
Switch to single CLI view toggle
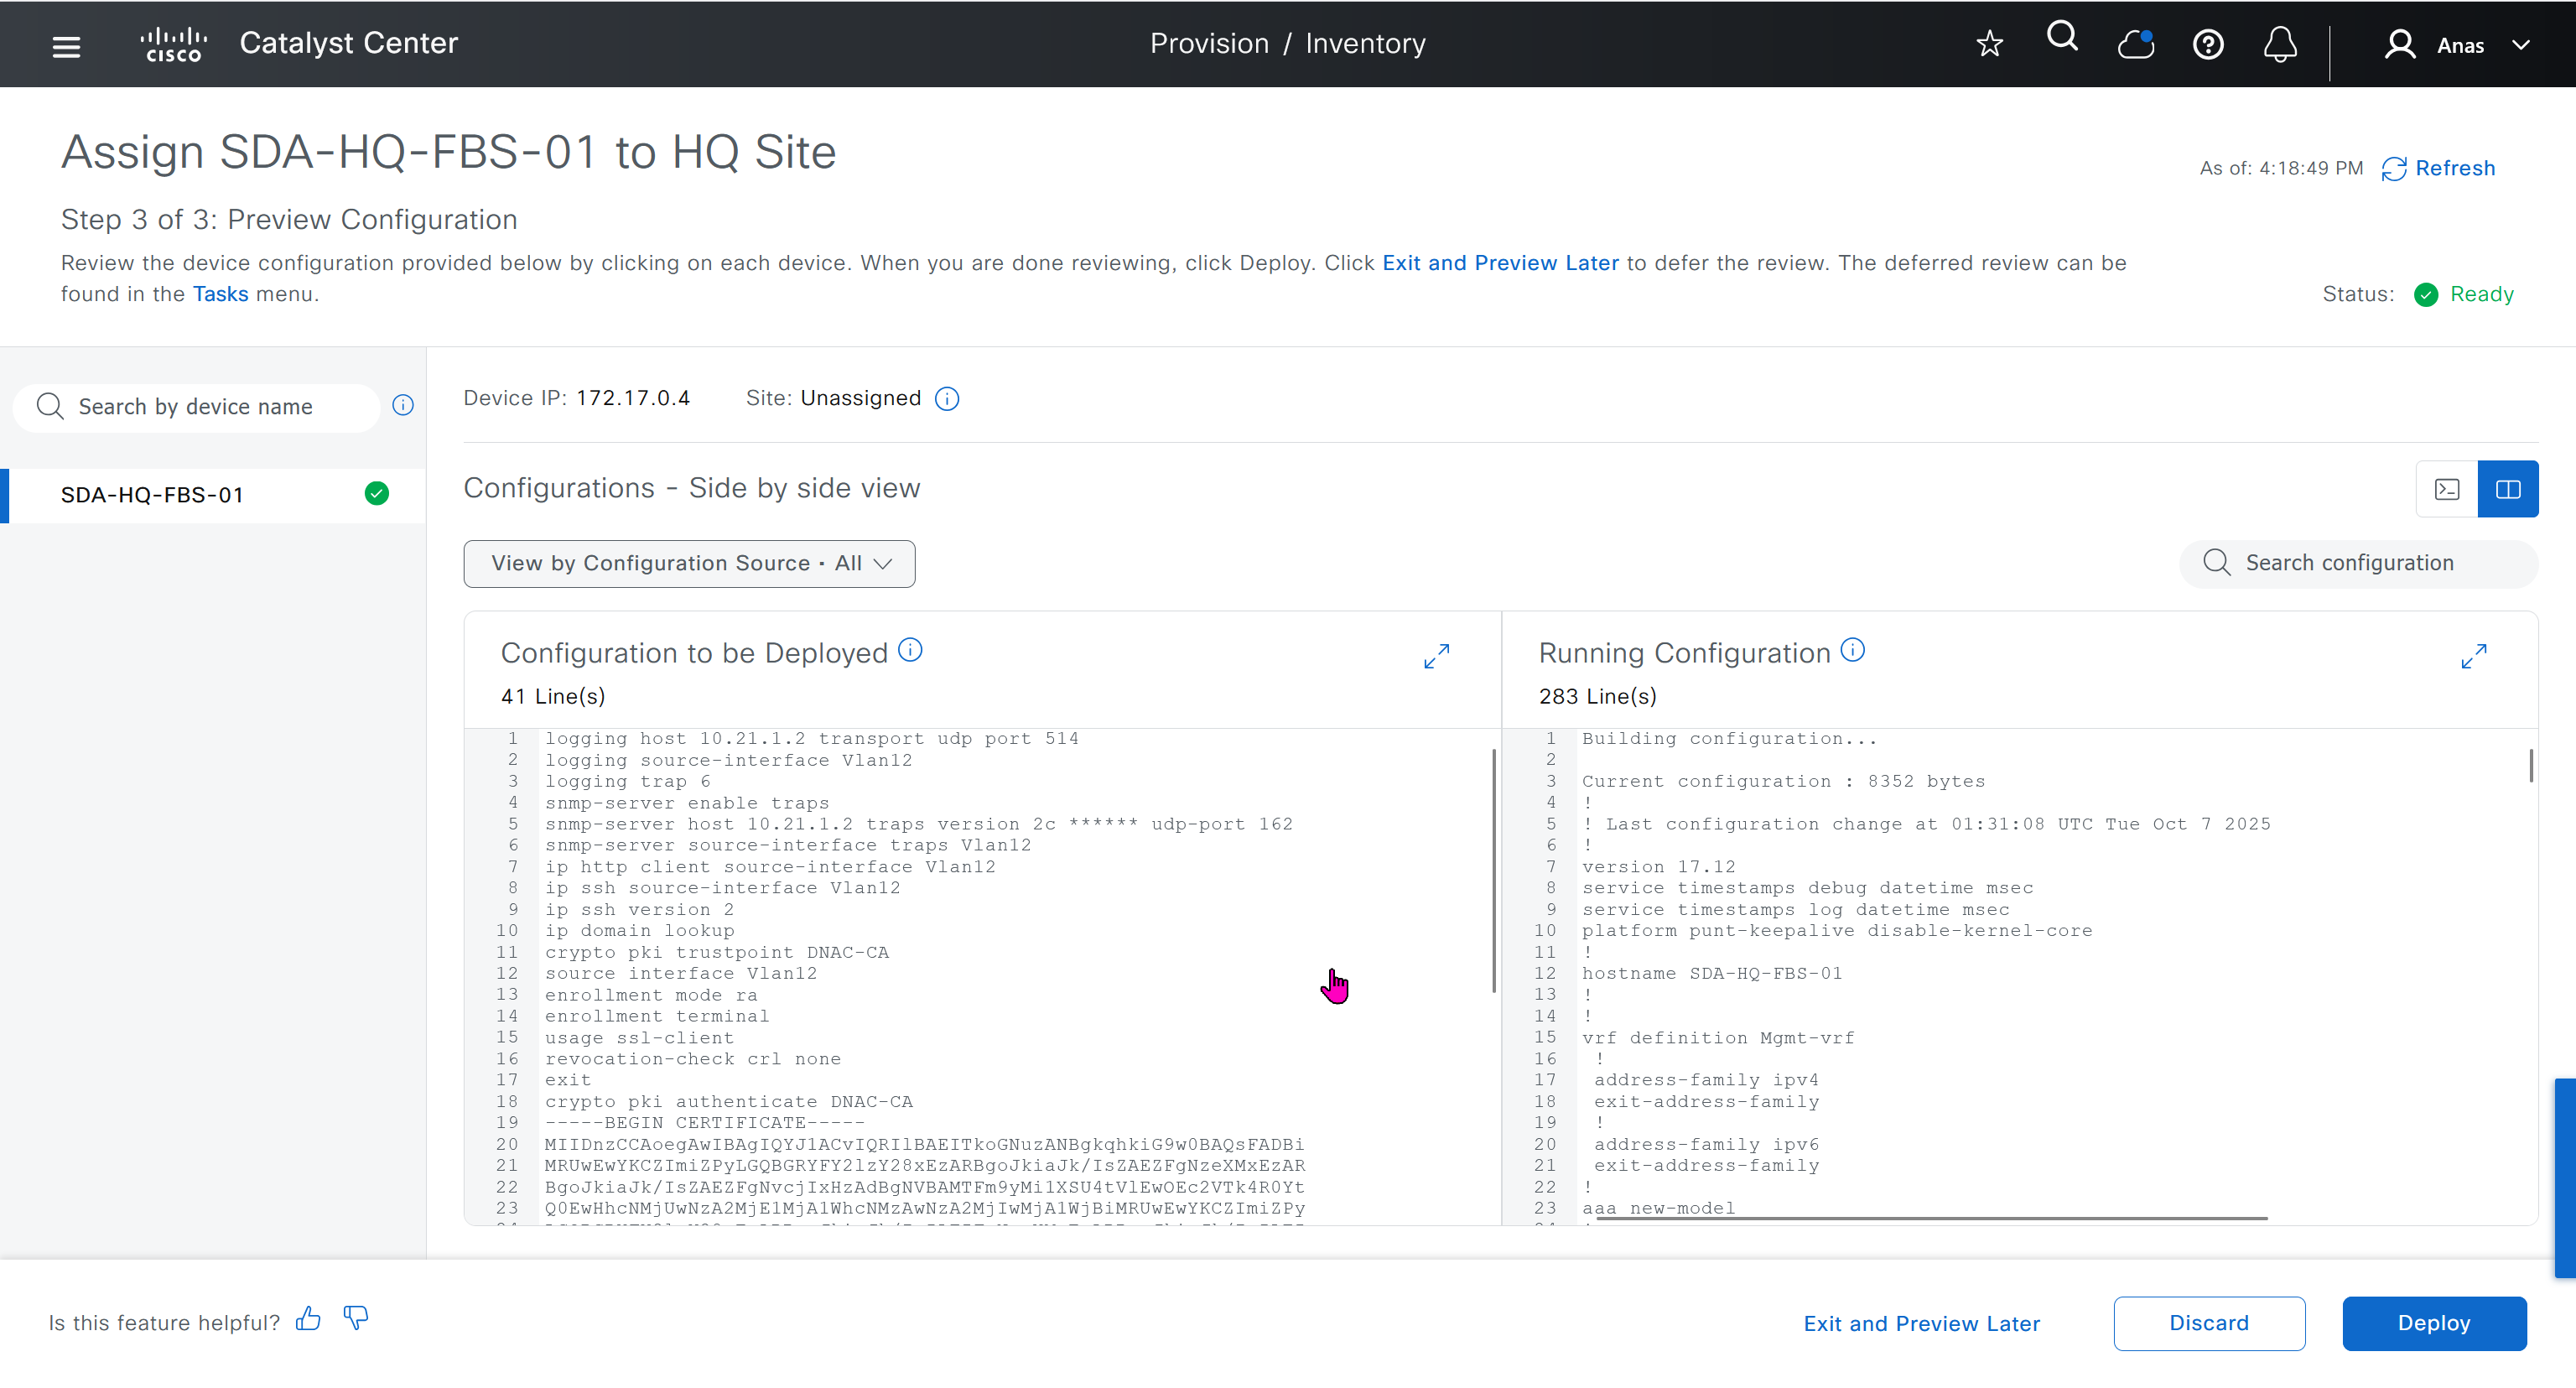2446,489
